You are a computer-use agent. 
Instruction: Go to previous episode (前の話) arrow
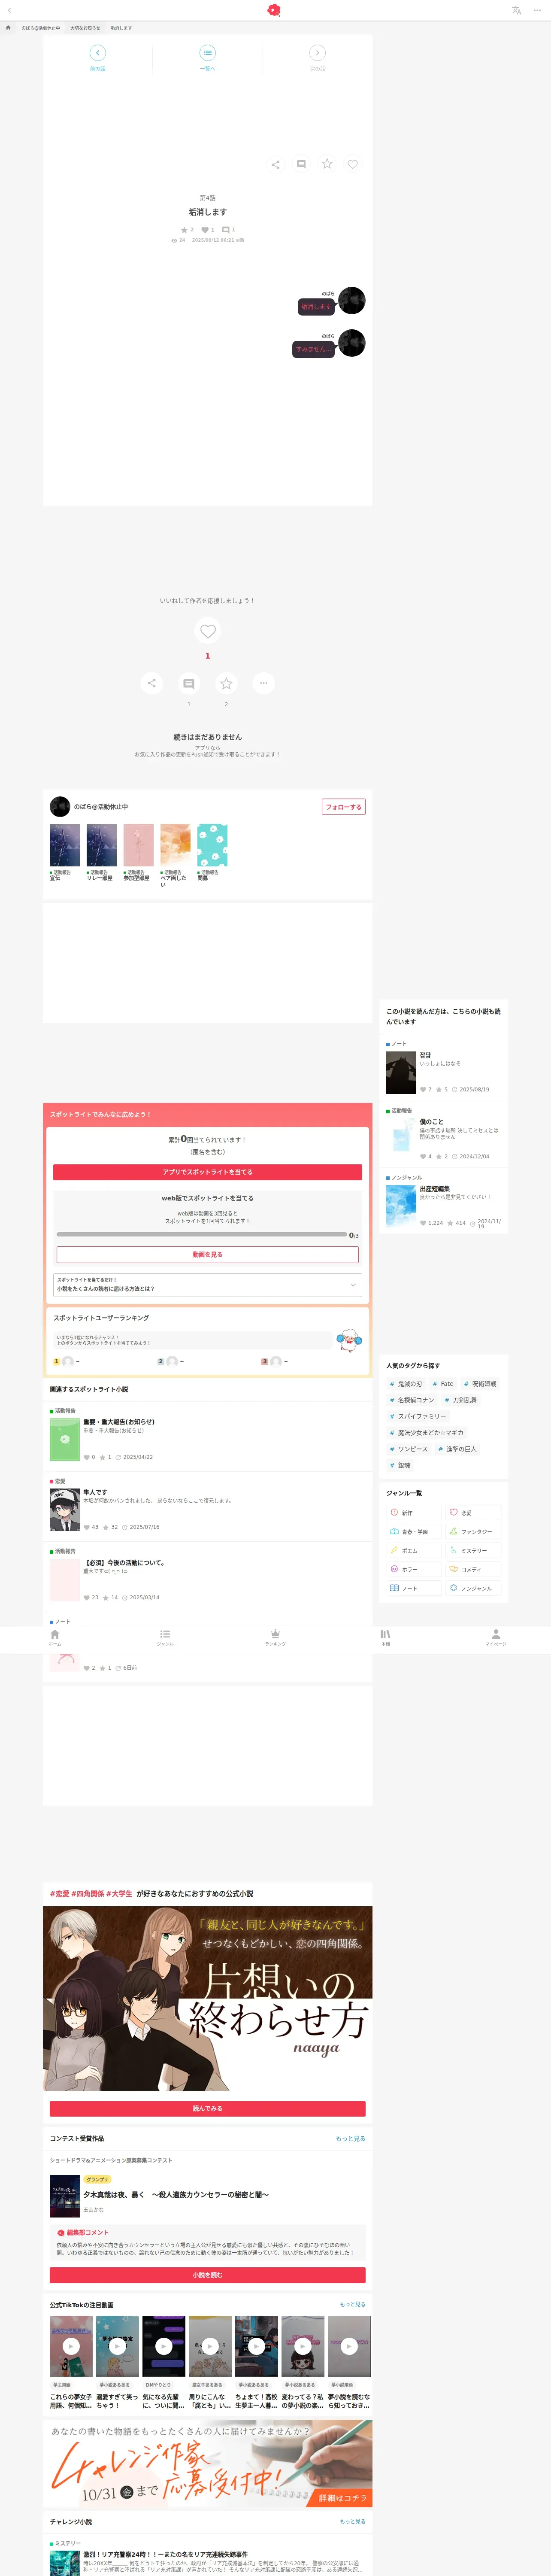coord(97,53)
